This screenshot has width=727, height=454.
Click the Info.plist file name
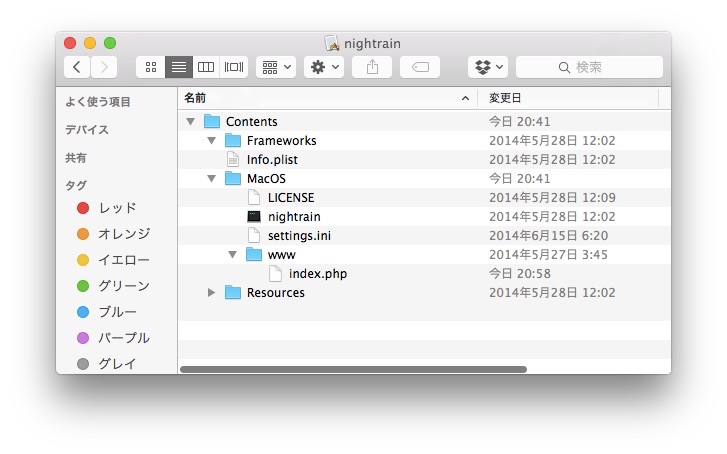point(272,160)
